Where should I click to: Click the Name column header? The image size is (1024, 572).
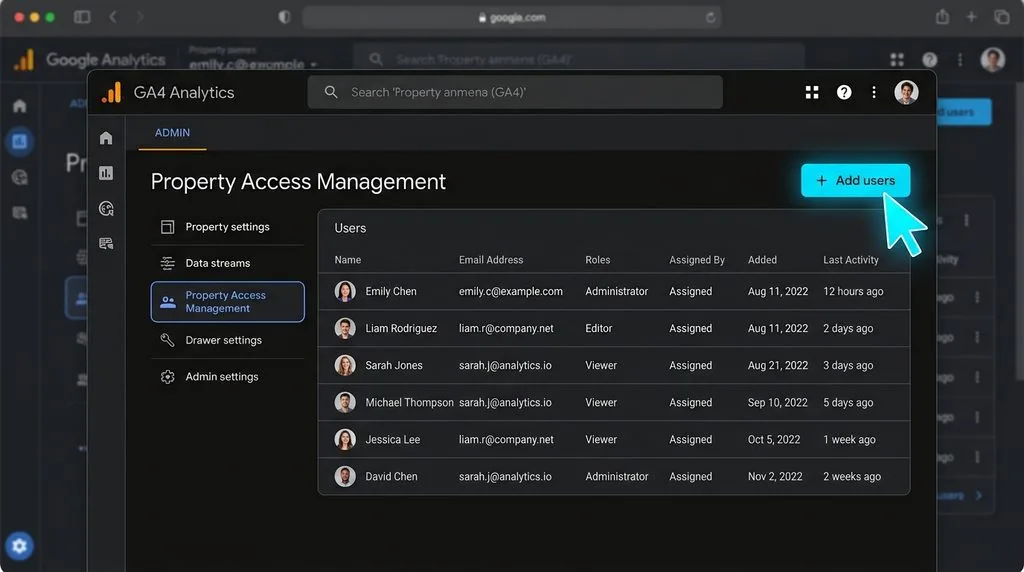pyautogui.click(x=347, y=260)
